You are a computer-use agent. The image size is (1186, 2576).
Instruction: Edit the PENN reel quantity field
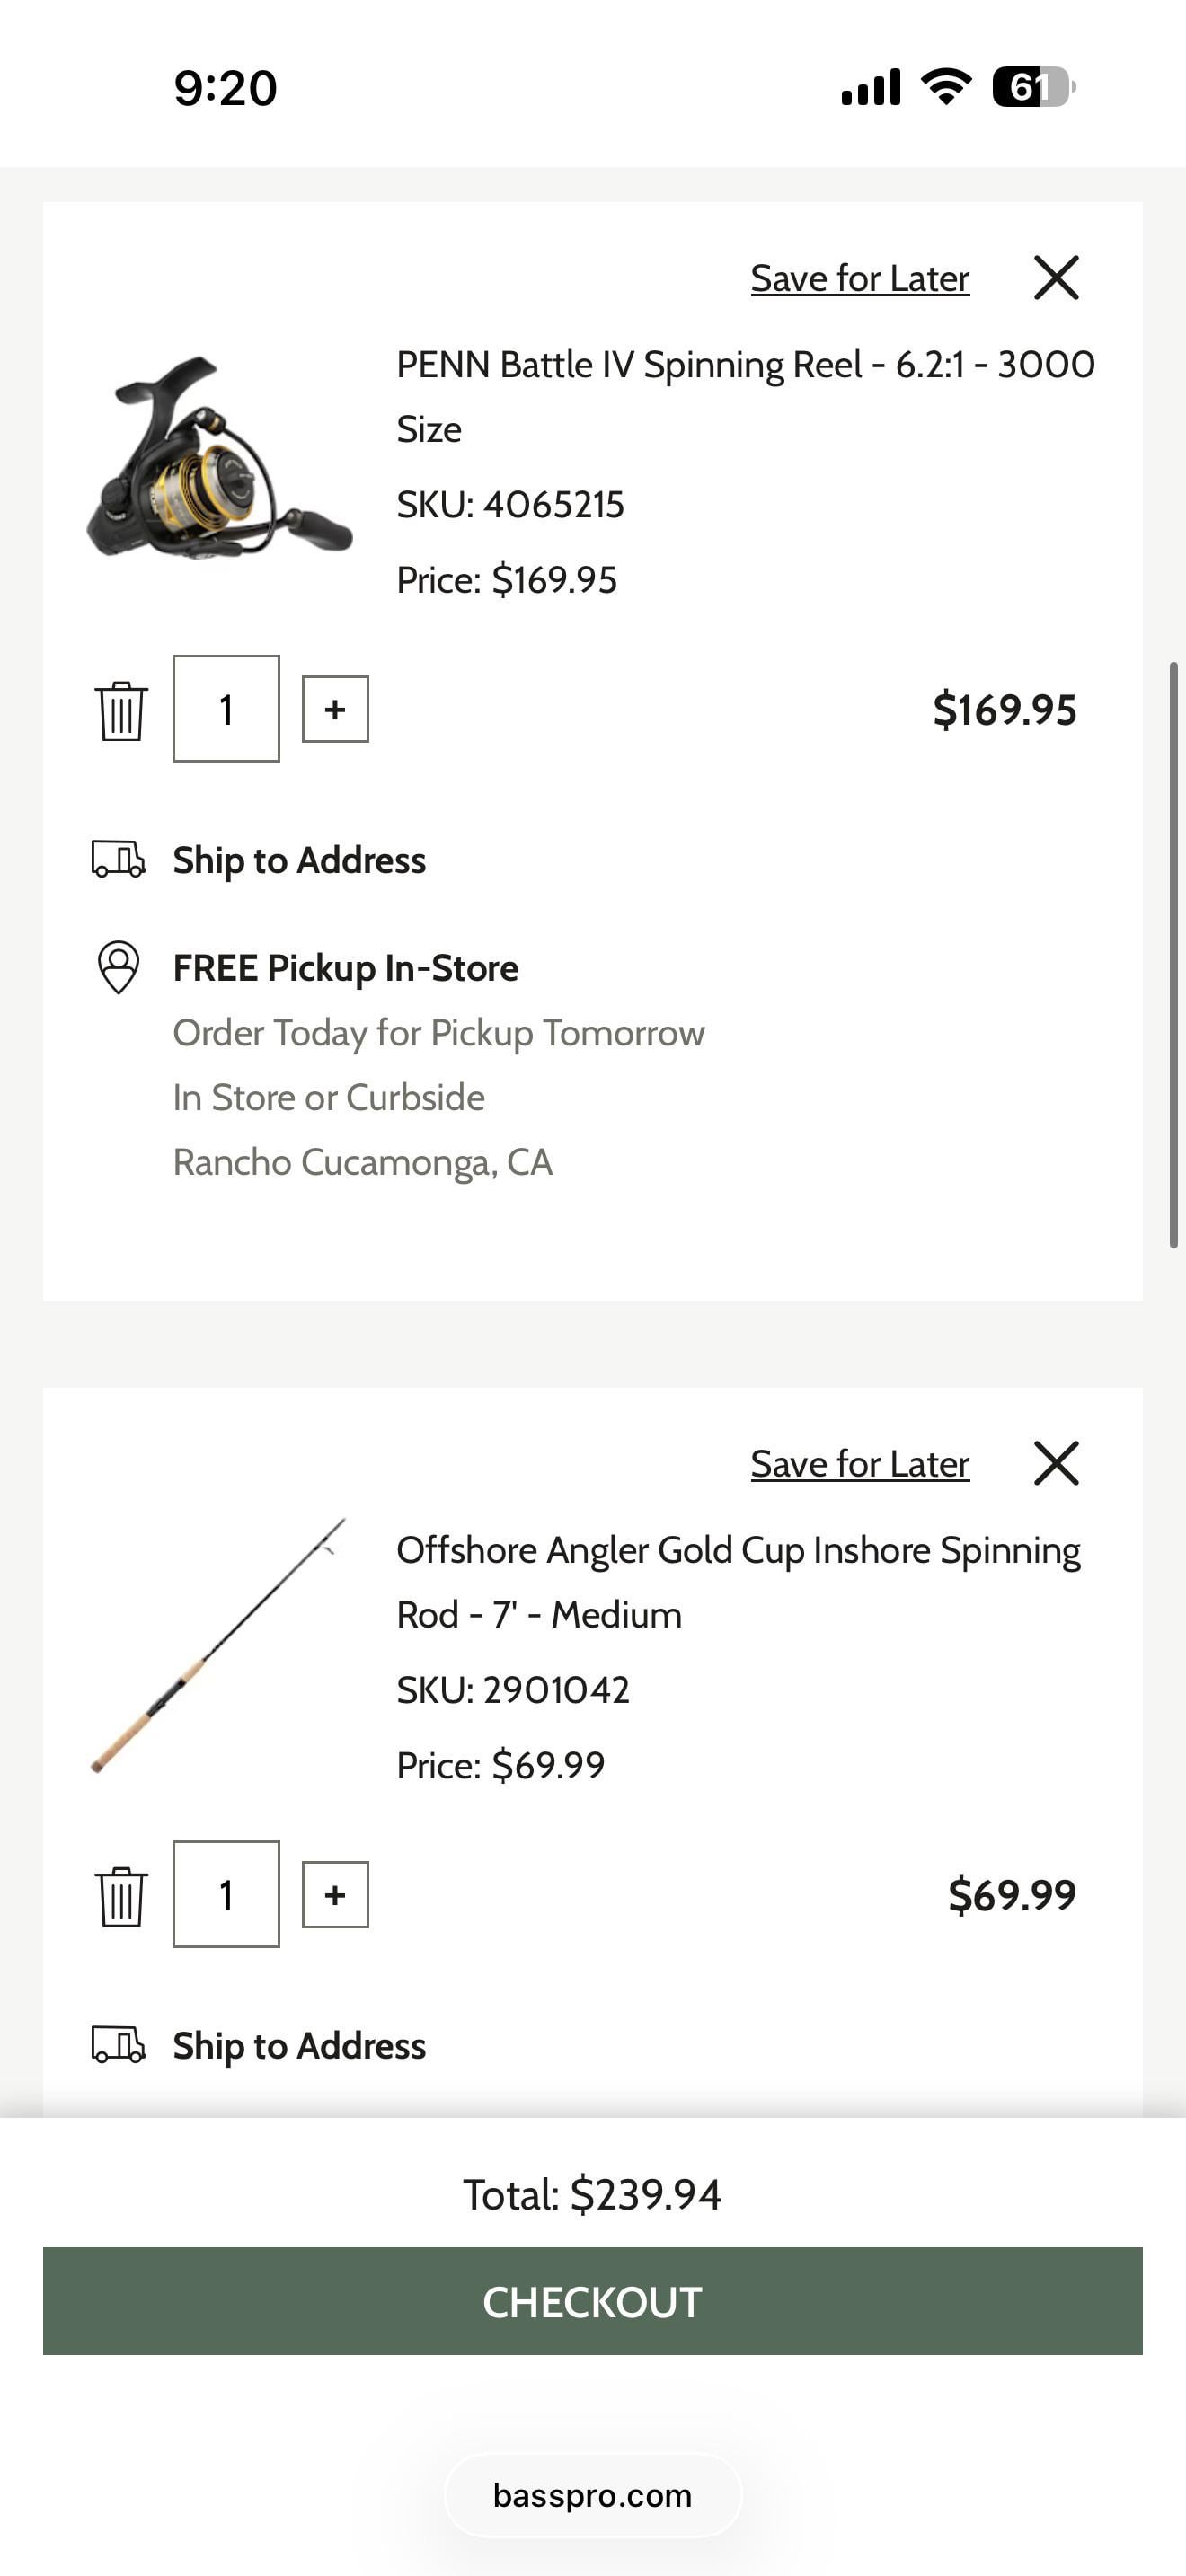tap(226, 709)
